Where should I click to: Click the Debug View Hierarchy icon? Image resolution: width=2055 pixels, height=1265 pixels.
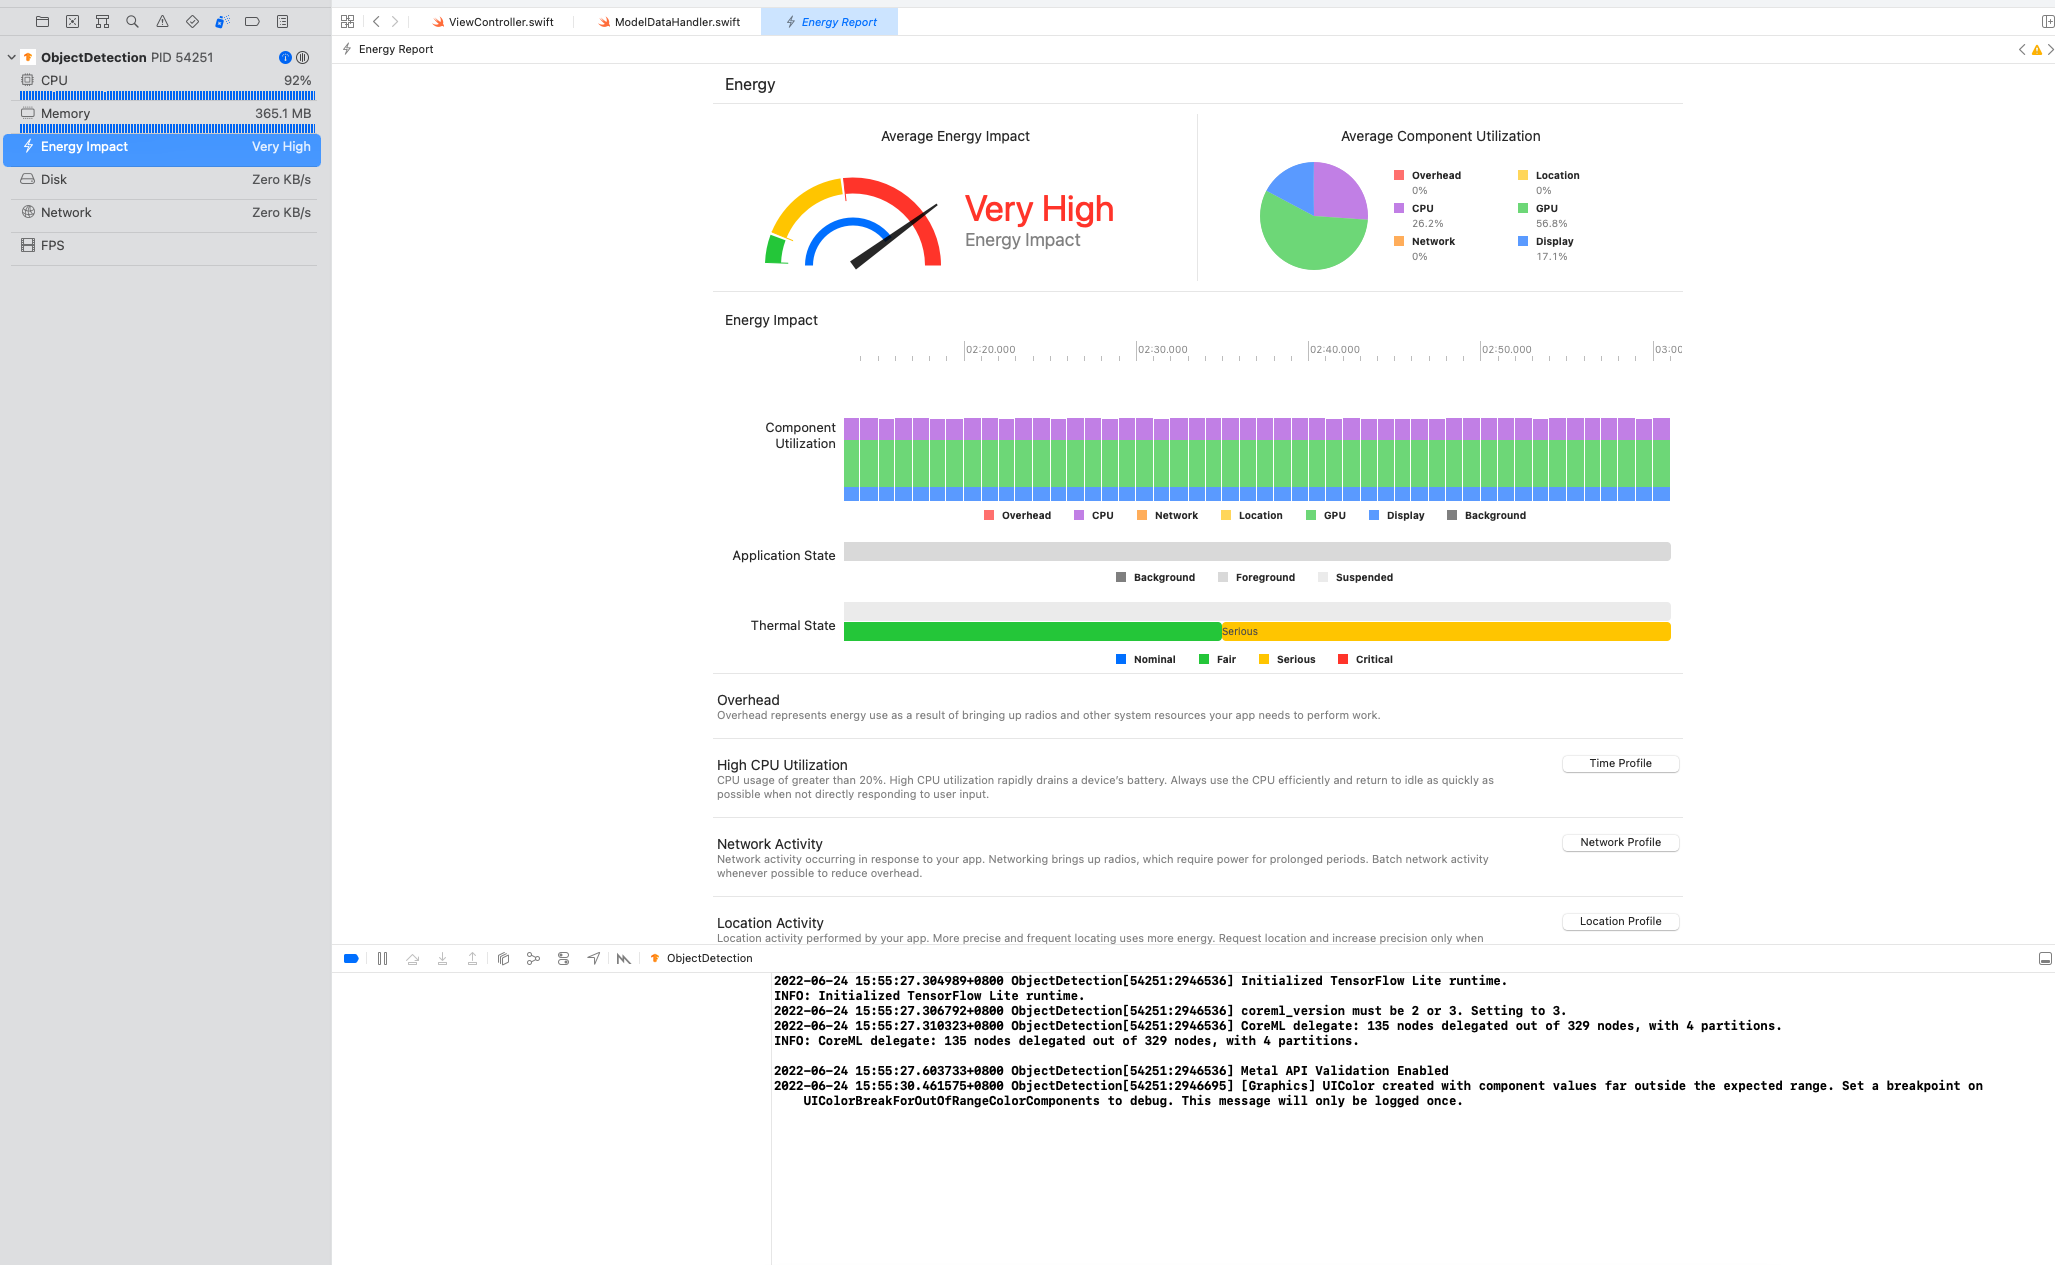[x=503, y=958]
